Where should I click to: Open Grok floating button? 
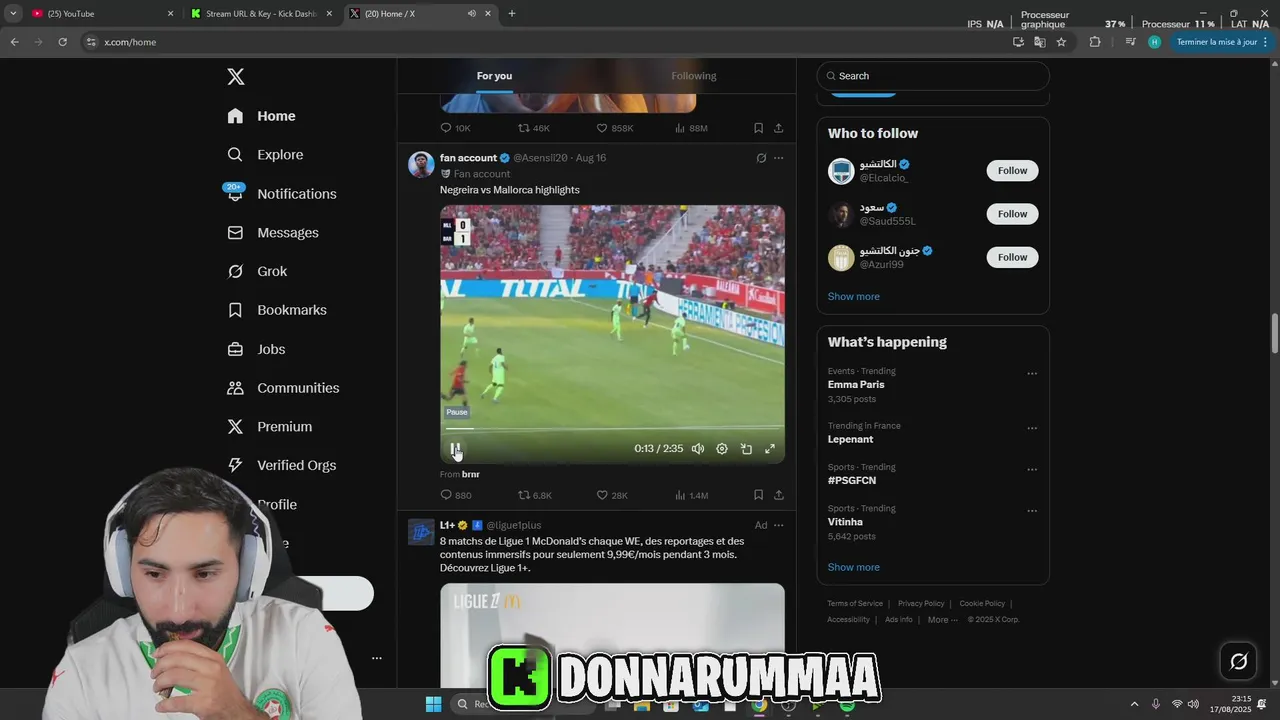click(1238, 661)
